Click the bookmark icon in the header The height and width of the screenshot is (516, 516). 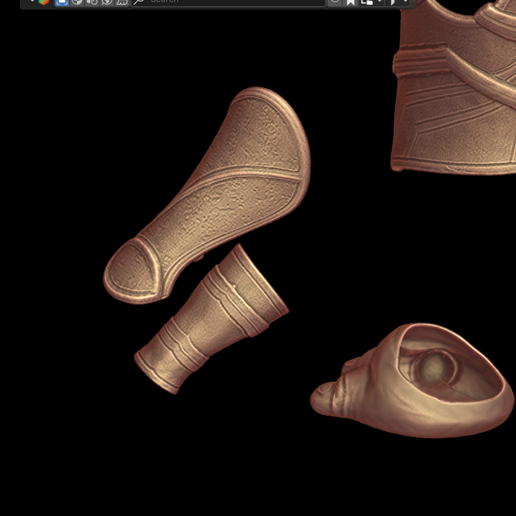coord(350,2)
